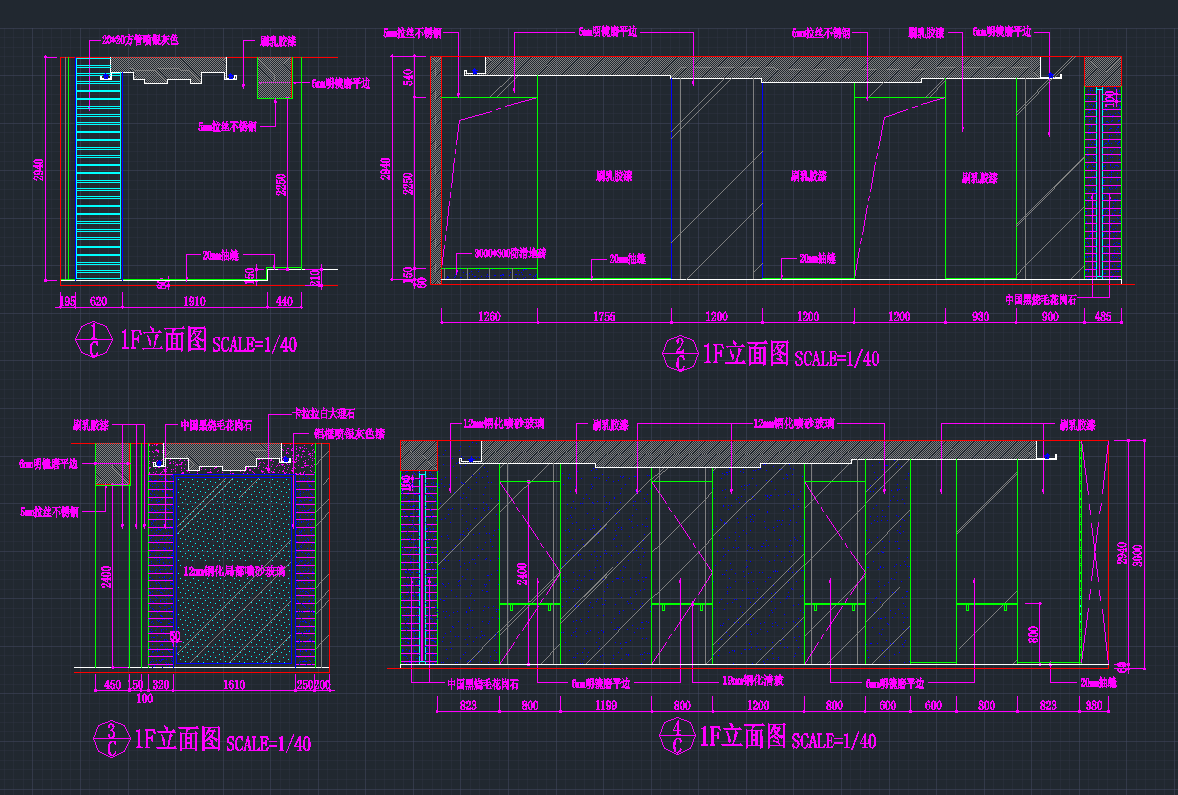The width and height of the screenshot is (1178, 795).
Task: Select the 2/C section marker symbol
Action: (679, 354)
